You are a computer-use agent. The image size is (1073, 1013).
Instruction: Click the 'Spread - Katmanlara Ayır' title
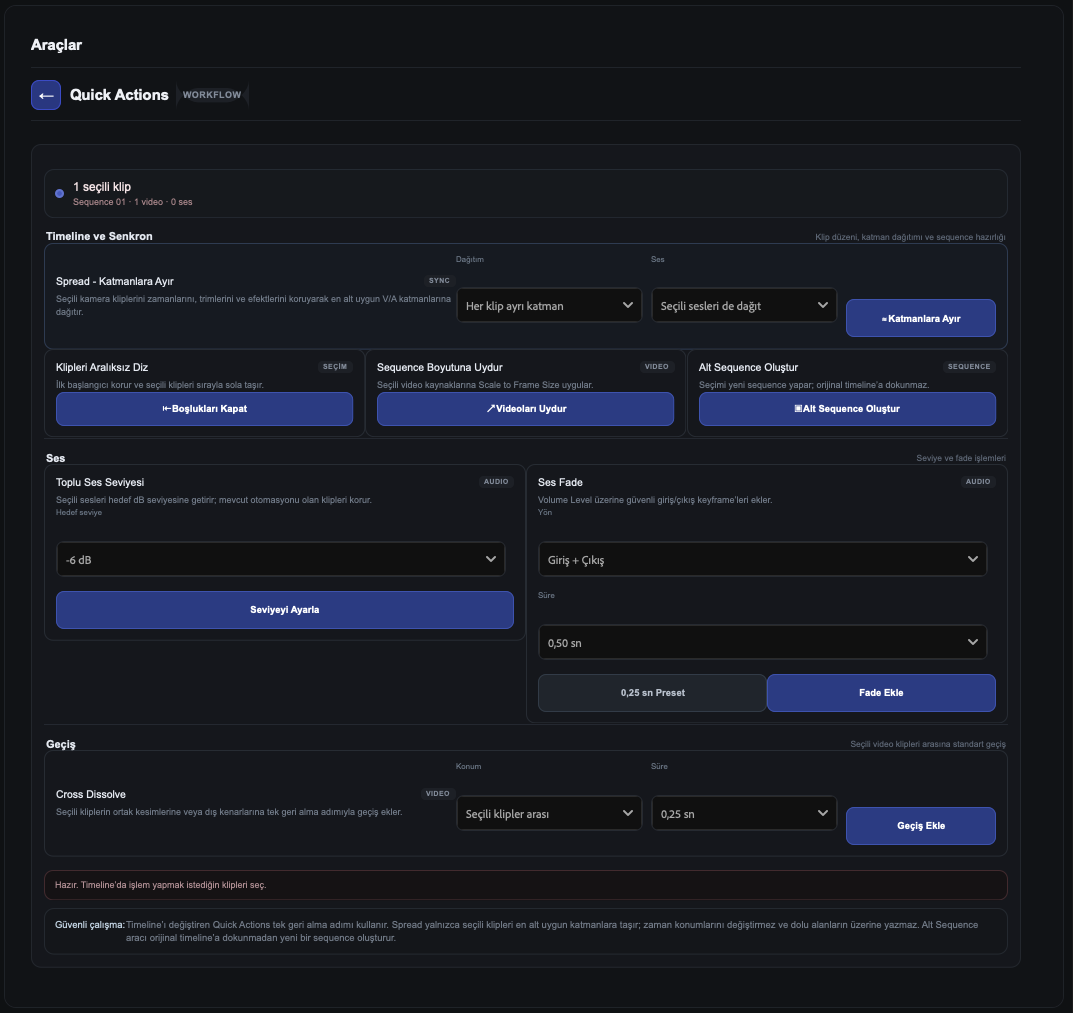point(115,281)
